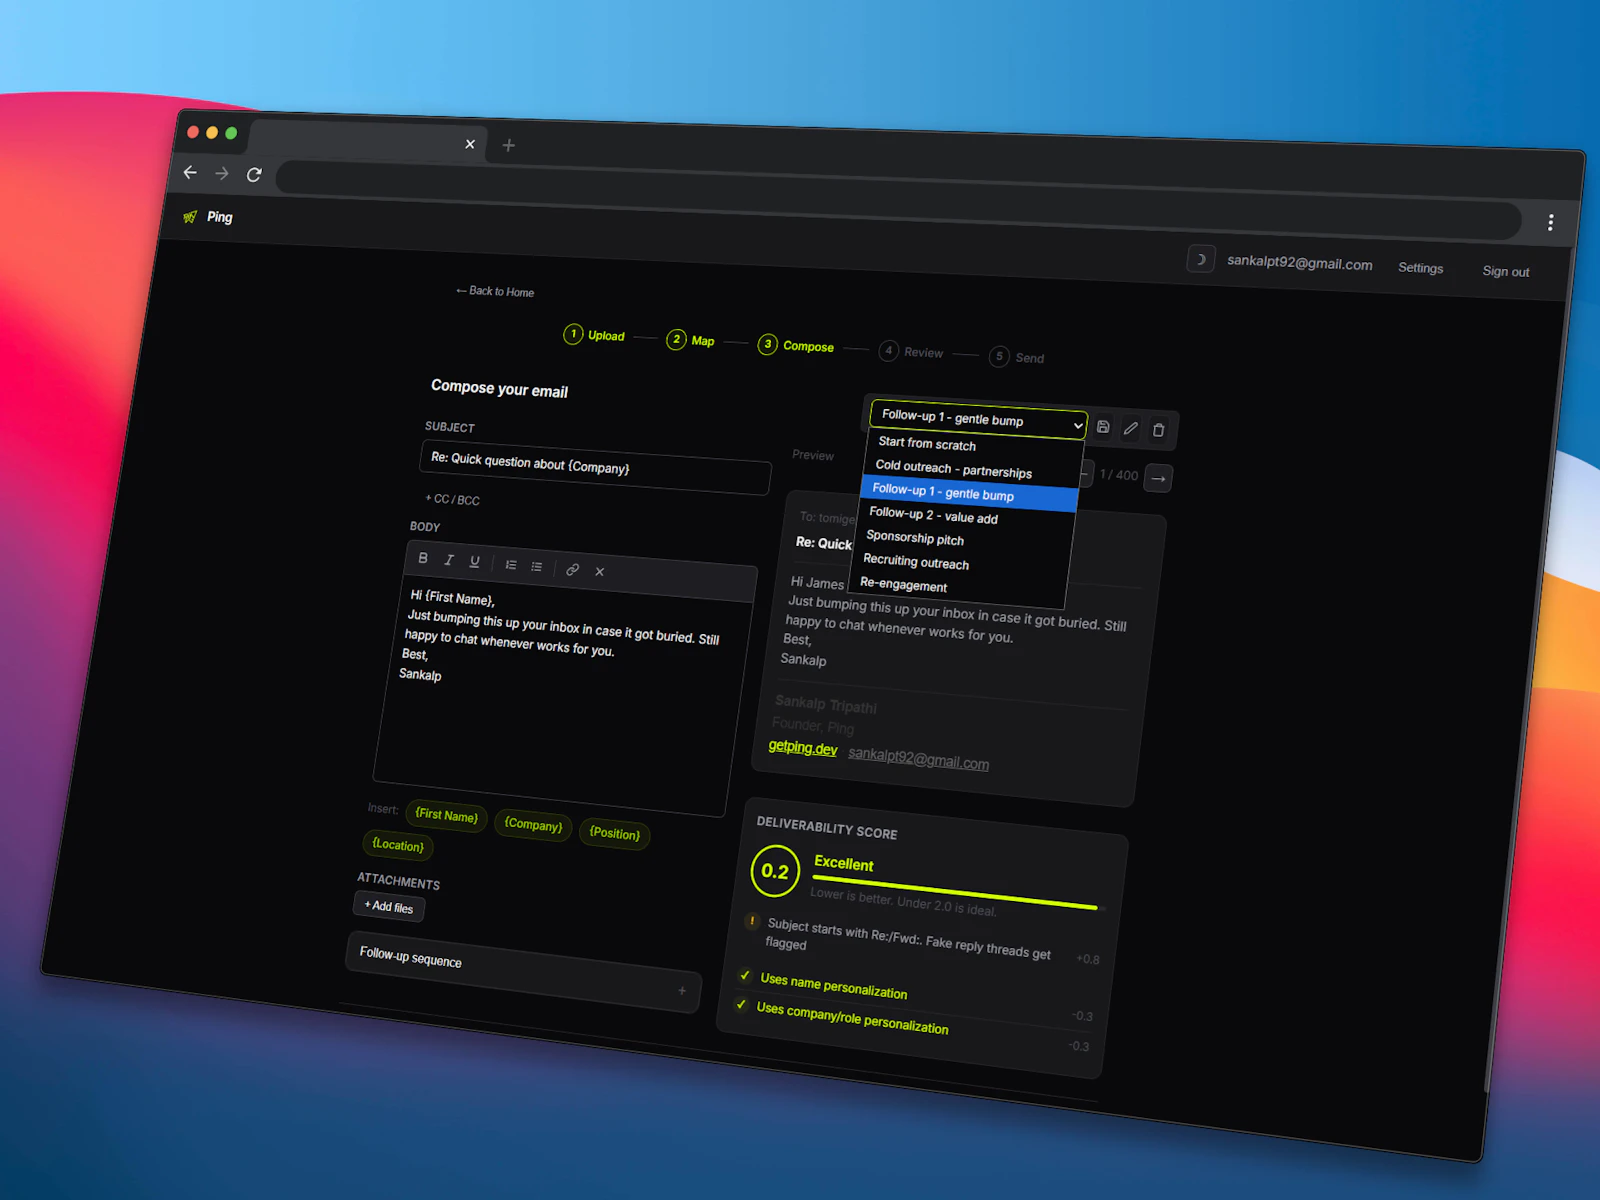Clear formatting with the X icon
This screenshot has height=1200, width=1600.
(600, 571)
